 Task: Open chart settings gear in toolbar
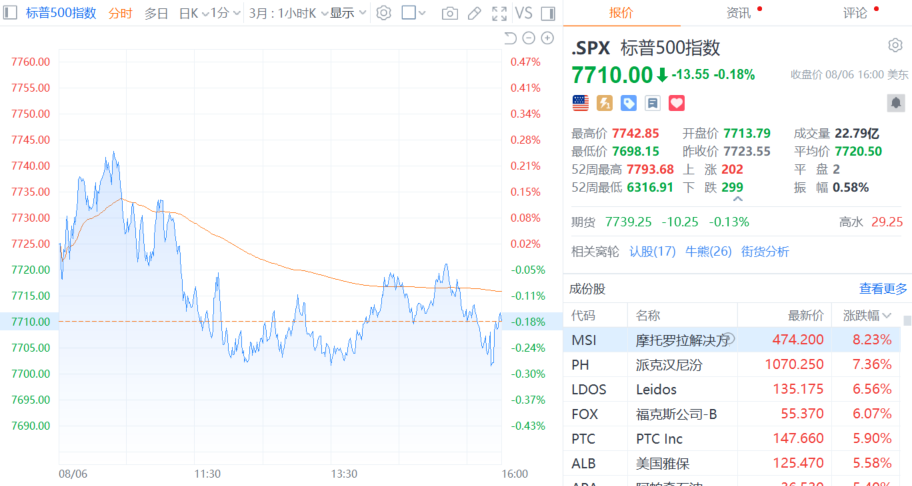pos(383,13)
